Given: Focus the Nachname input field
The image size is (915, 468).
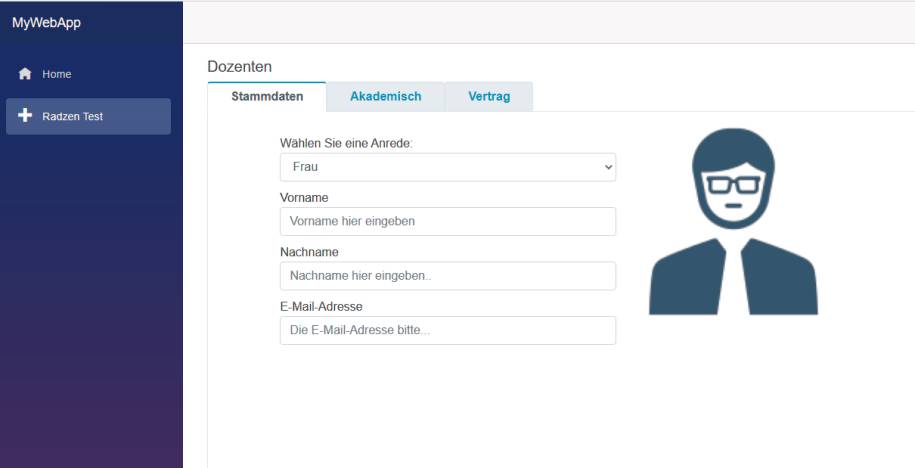Looking at the screenshot, I should pyautogui.click(x=448, y=275).
